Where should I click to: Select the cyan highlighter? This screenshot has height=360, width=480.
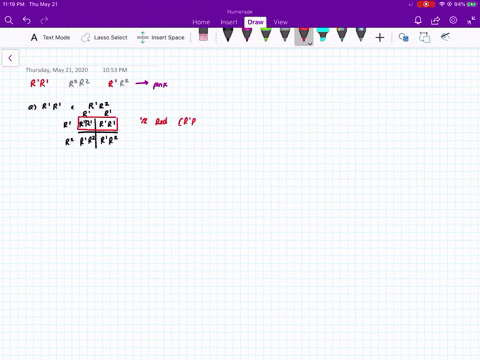tap(323, 35)
